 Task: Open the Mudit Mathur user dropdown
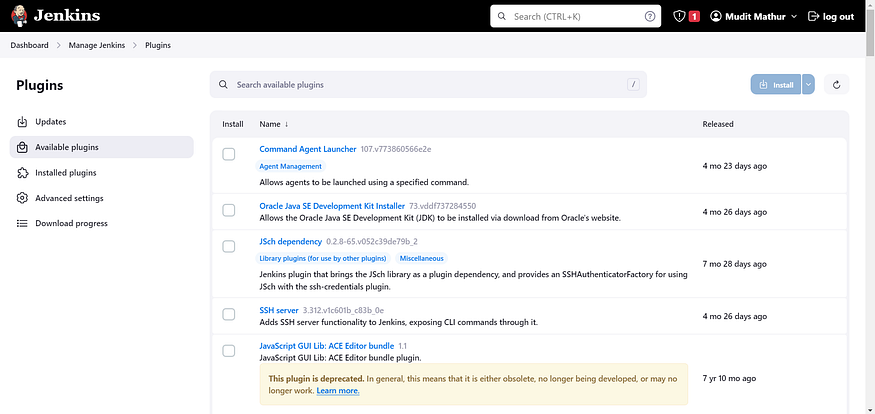[x=753, y=17]
